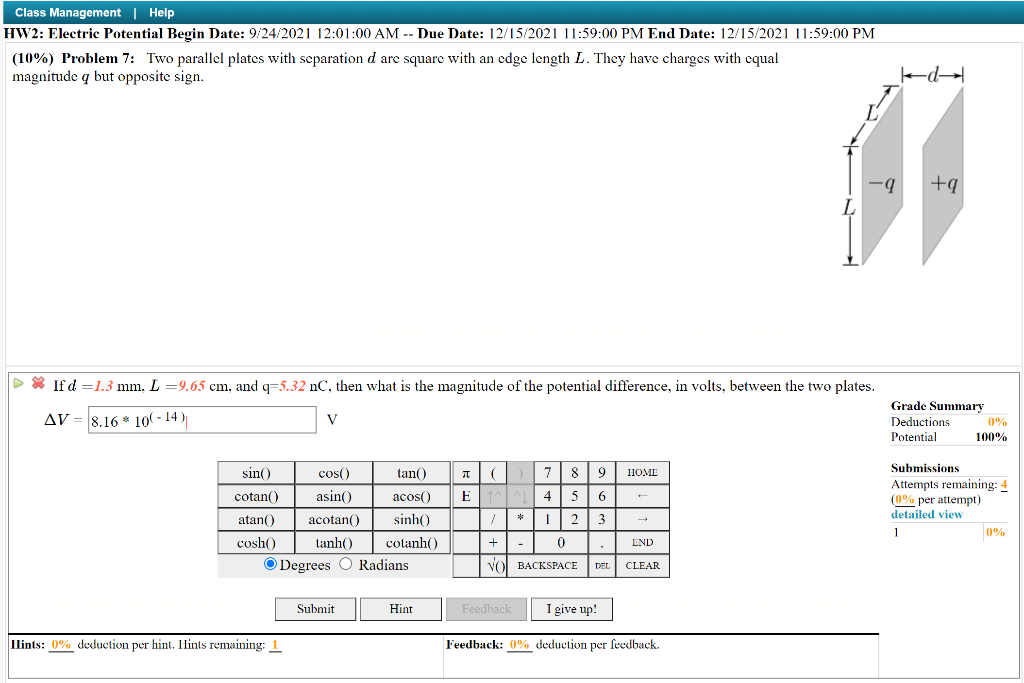Click the red X incorrect mark

[x=39, y=383]
